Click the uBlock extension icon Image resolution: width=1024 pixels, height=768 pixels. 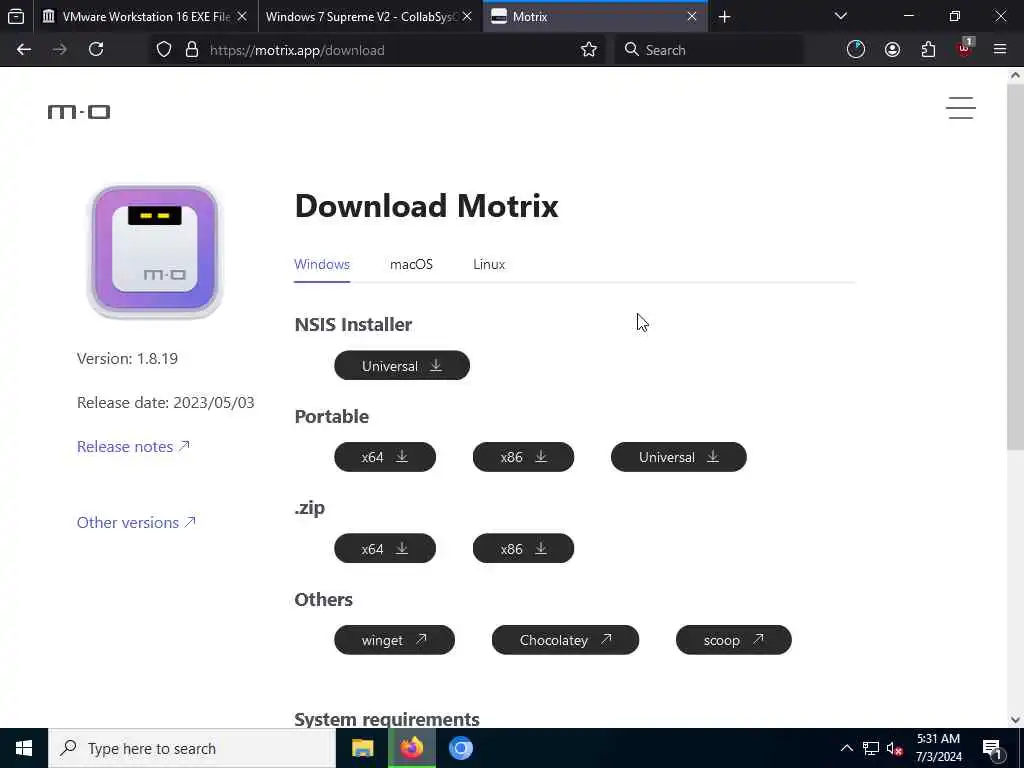tap(965, 48)
